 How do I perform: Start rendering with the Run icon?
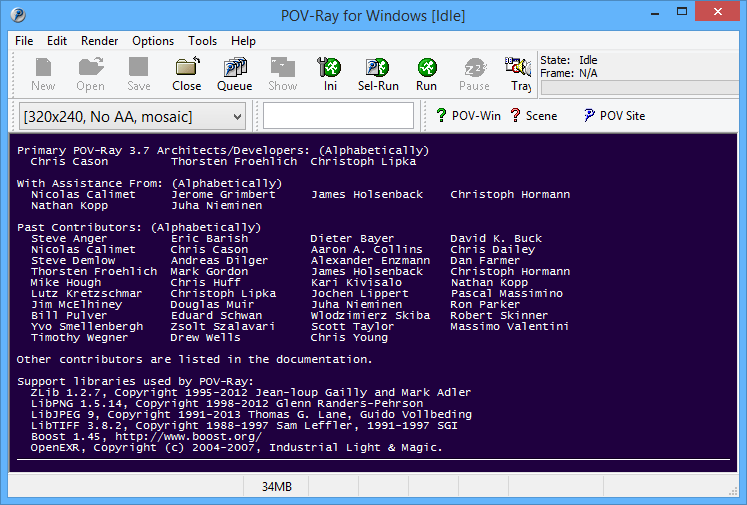[x=426, y=74]
